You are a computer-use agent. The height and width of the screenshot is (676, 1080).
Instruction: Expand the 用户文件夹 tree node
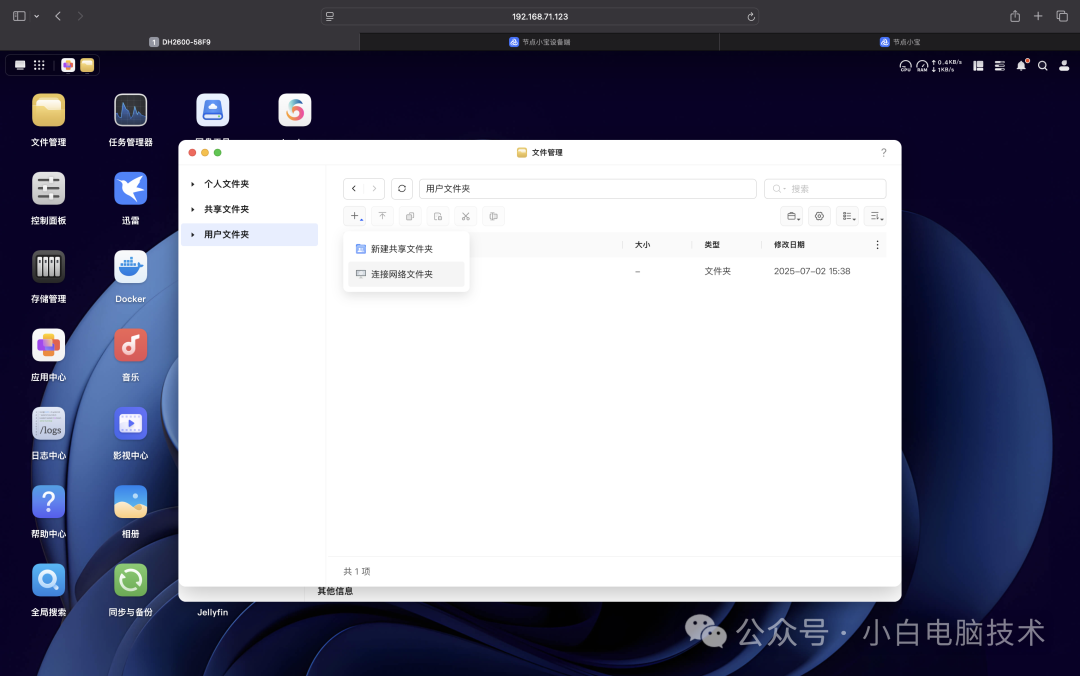(x=193, y=235)
